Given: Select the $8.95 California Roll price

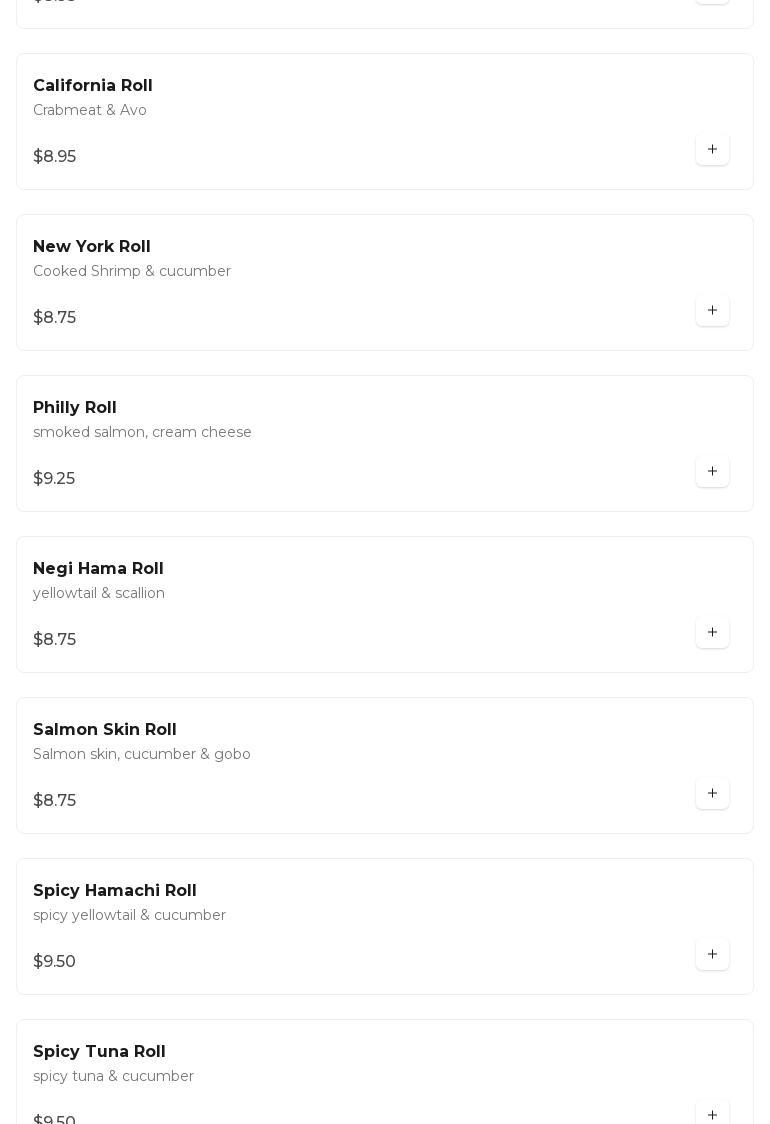Looking at the screenshot, I should pyautogui.click(x=55, y=157).
